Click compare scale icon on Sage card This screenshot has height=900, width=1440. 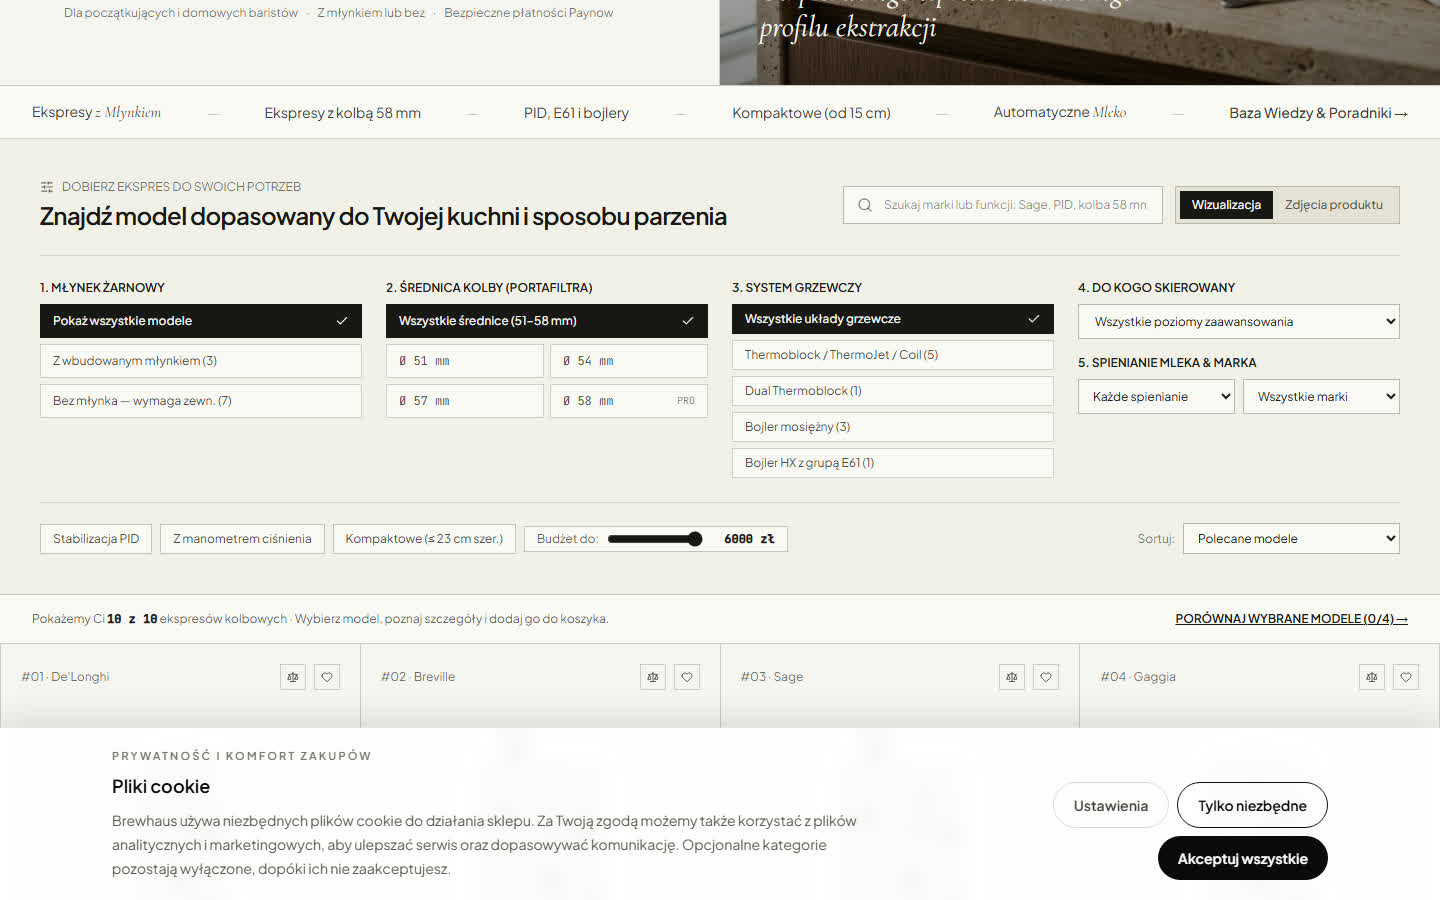[1012, 677]
